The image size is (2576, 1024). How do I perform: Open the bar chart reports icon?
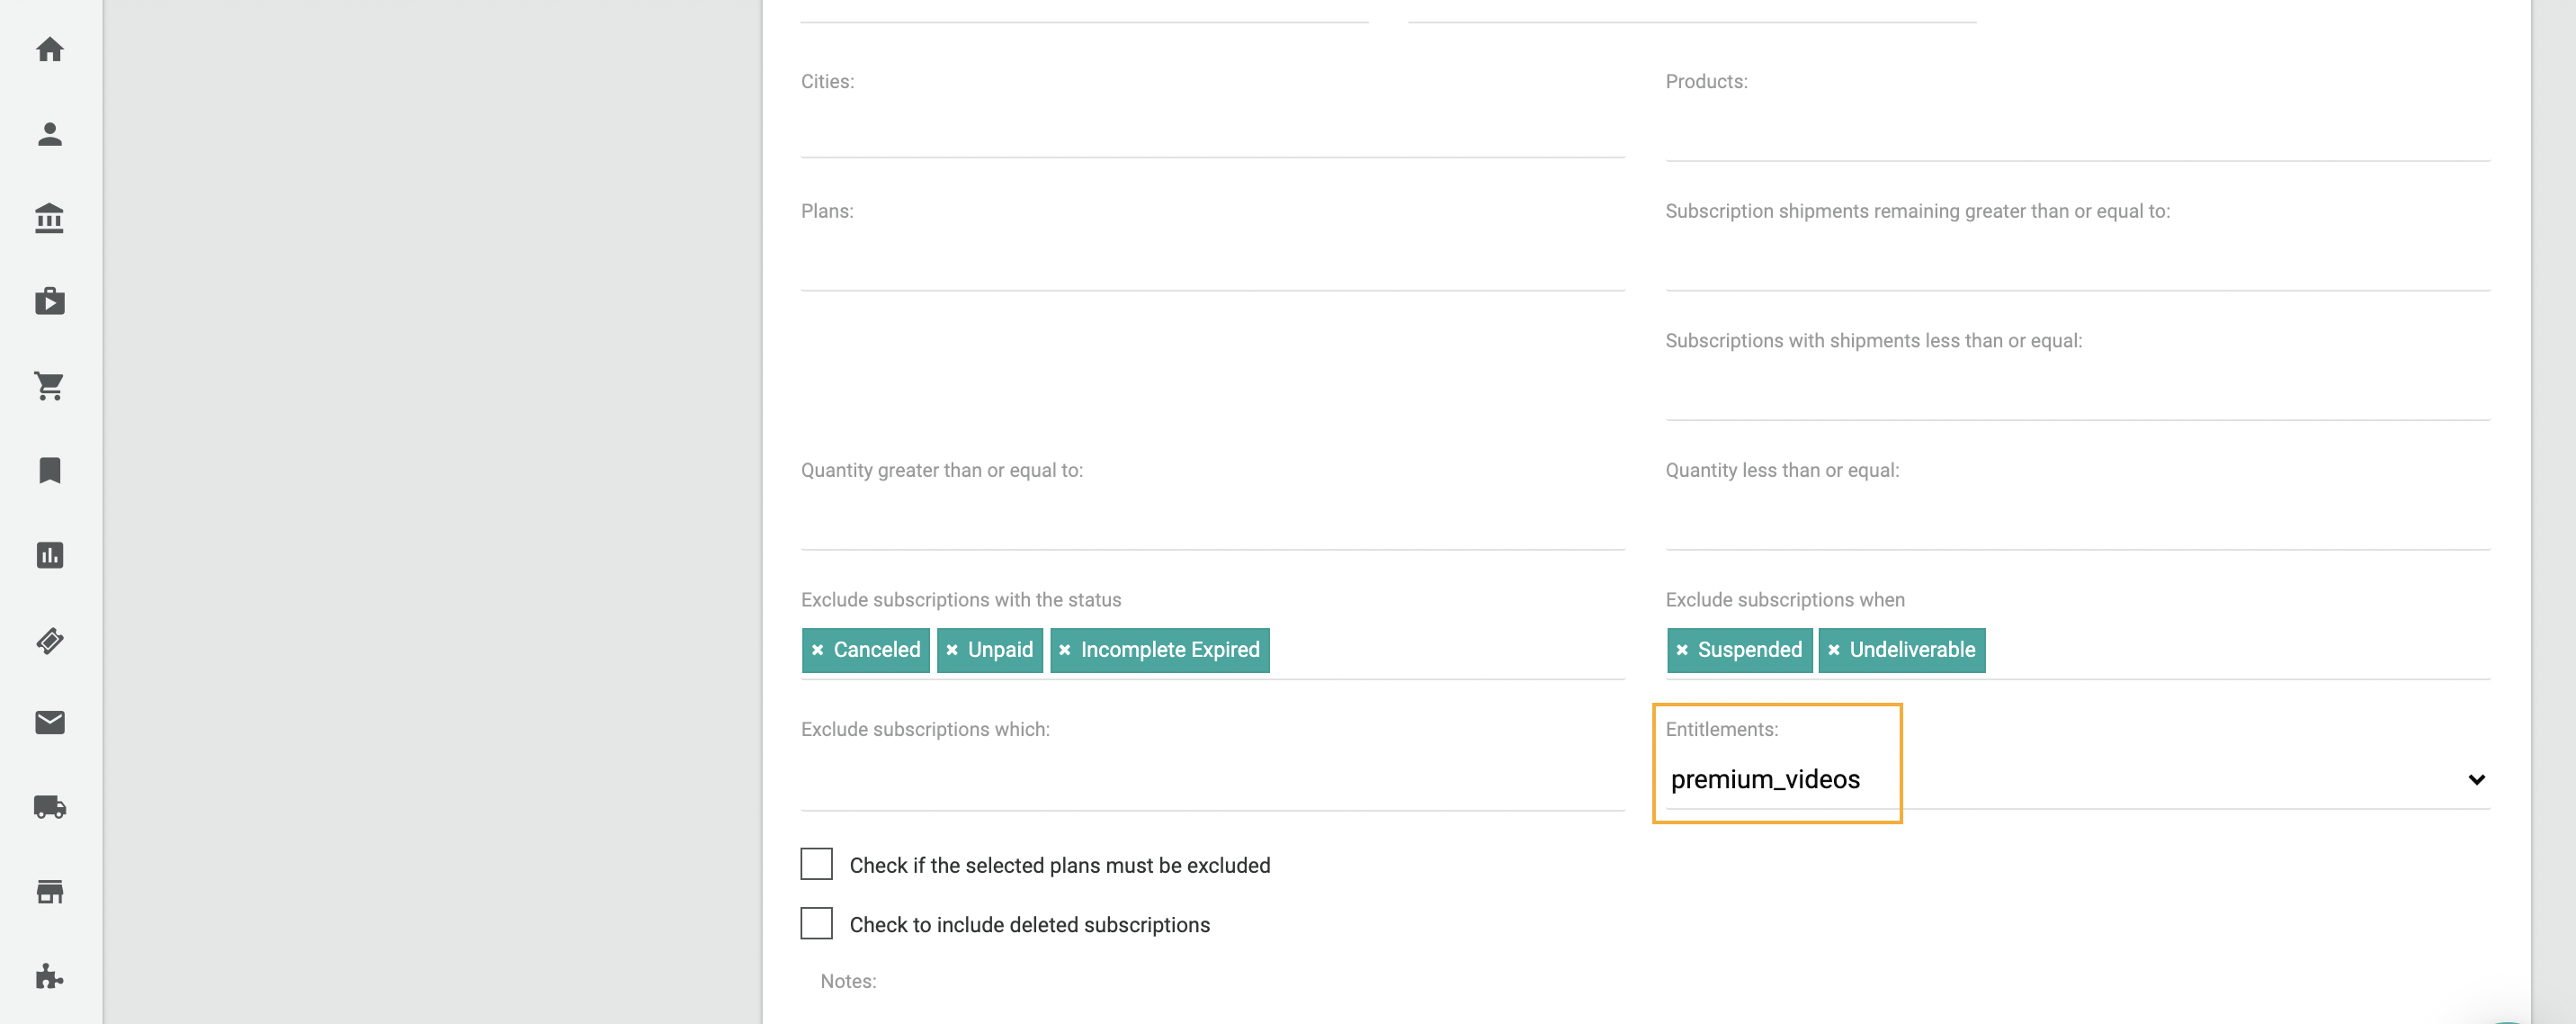(x=50, y=555)
